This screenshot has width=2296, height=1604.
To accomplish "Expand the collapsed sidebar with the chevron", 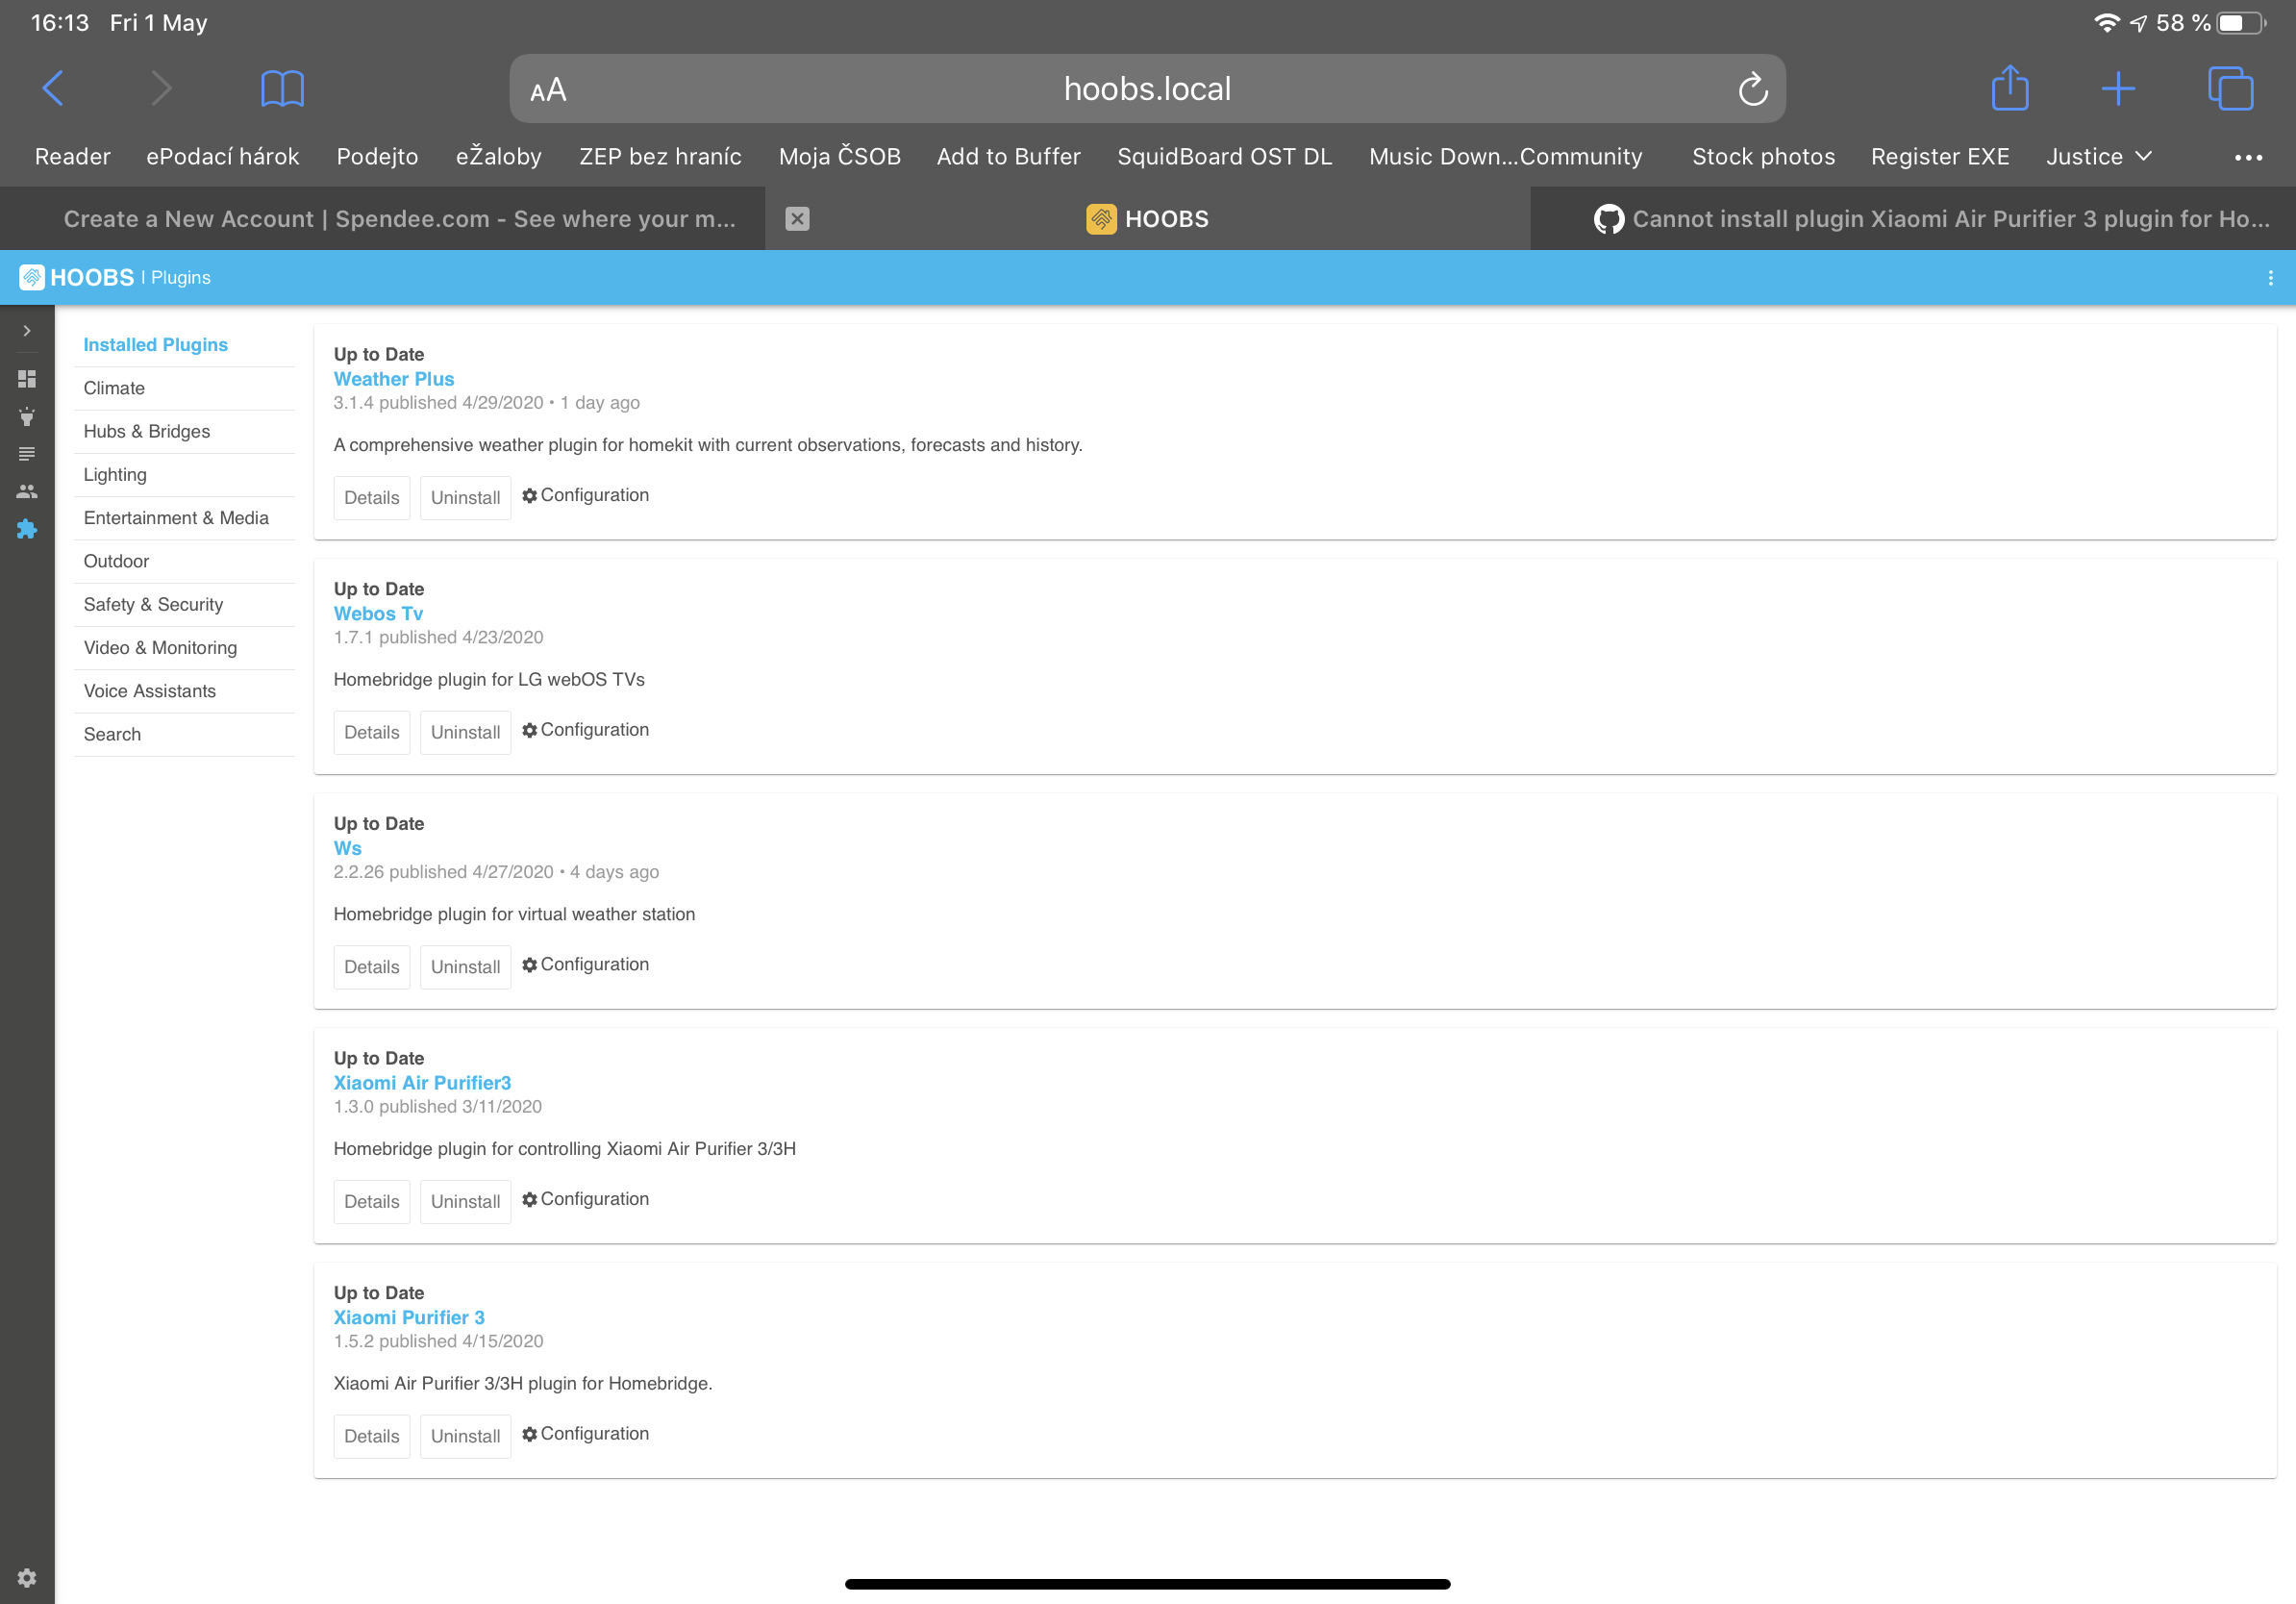I will pos(27,331).
